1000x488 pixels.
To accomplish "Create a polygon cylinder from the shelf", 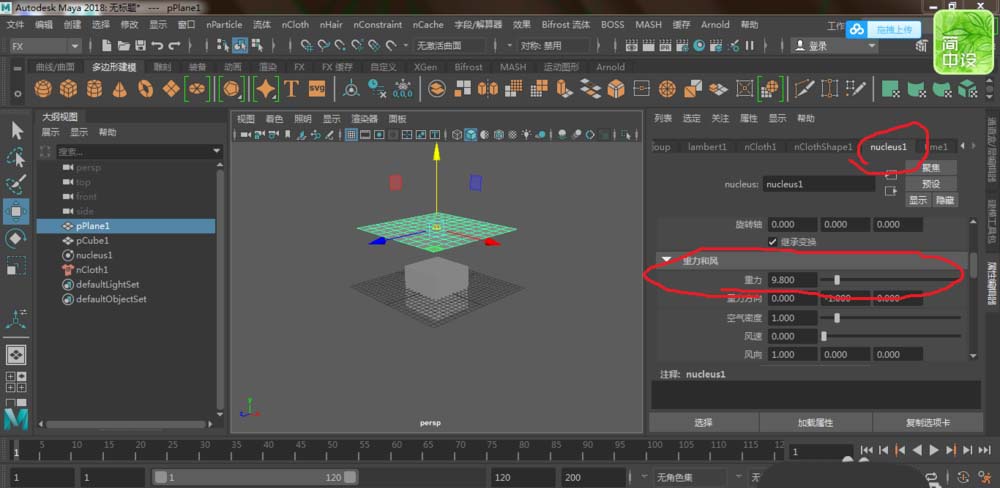I will point(94,89).
